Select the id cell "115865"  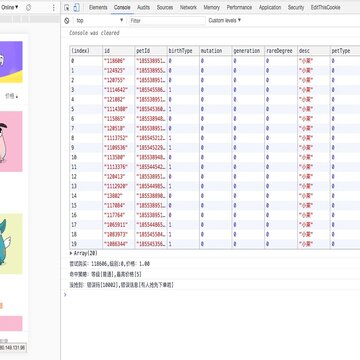(x=119, y=119)
